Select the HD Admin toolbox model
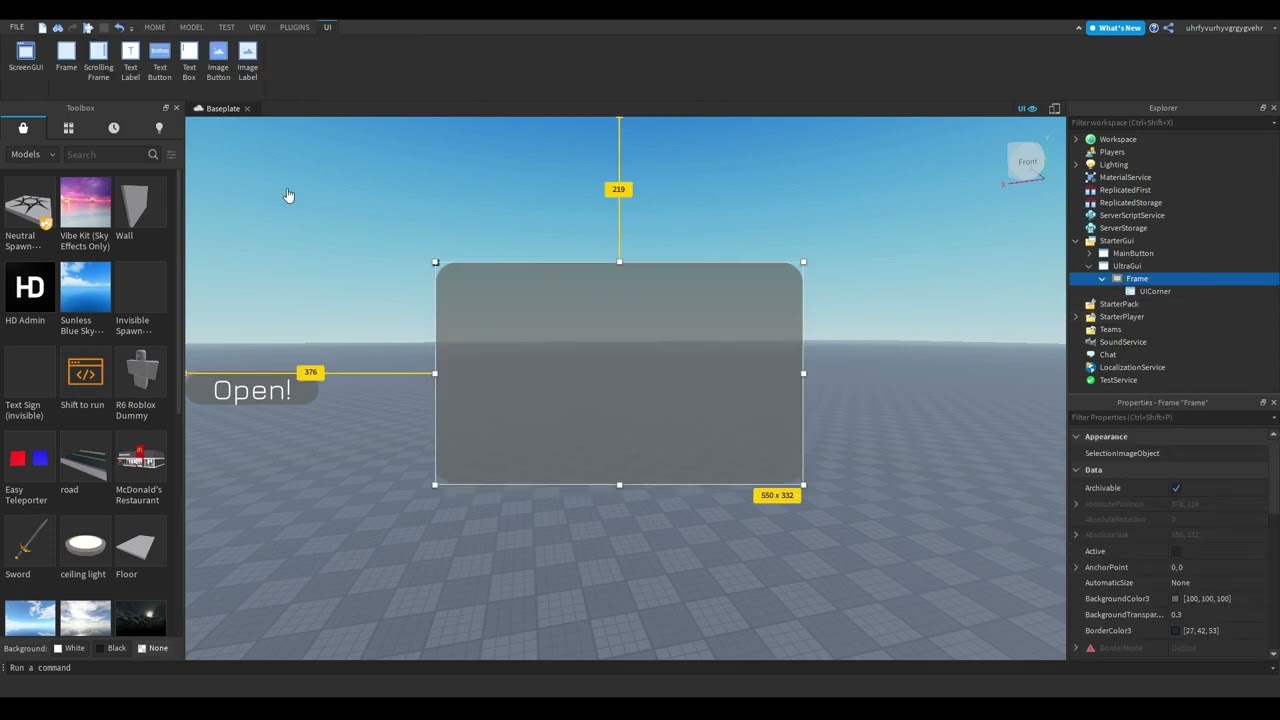The height and width of the screenshot is (720, 1280). tap(29, 295)
